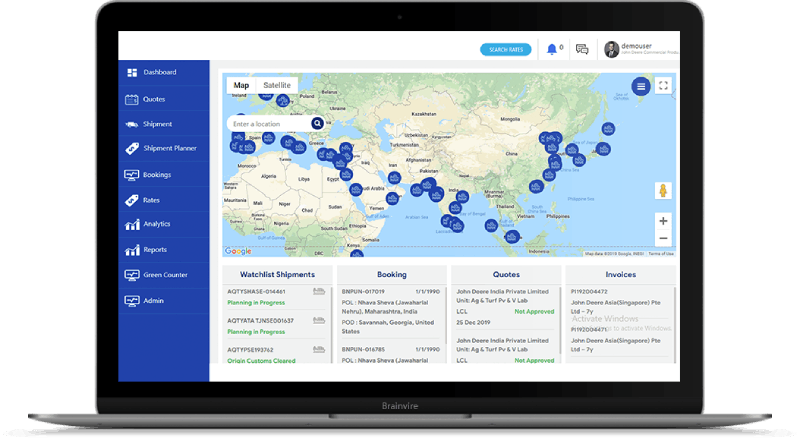This screenshot has width=800, height=438.
Task: Click the Quotes calendar icon in sidebar
Action: 131,99
